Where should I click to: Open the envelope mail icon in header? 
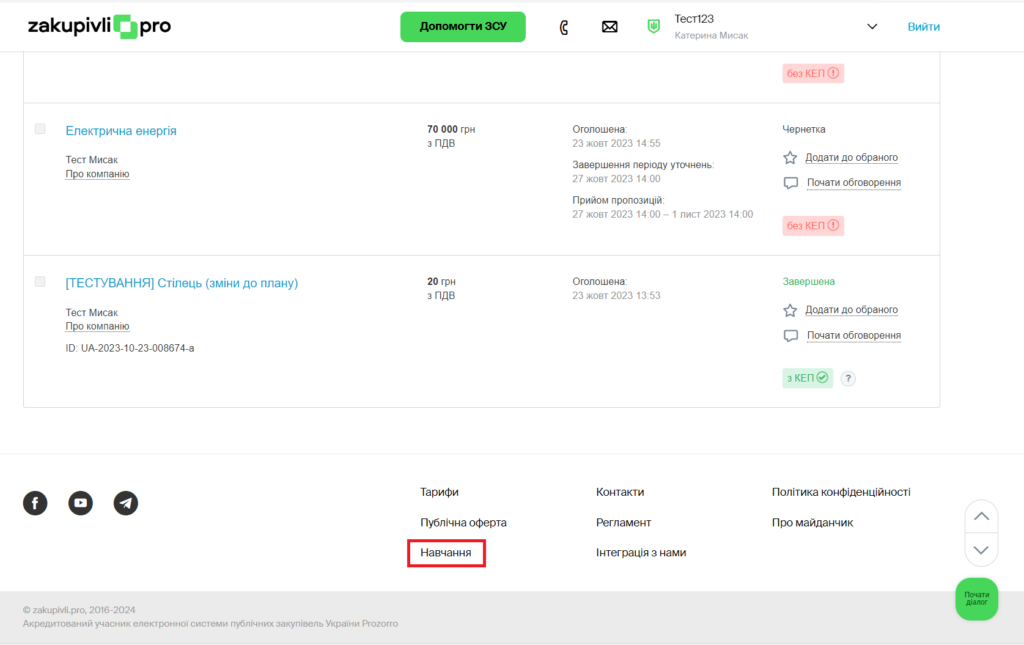(609, 27)
